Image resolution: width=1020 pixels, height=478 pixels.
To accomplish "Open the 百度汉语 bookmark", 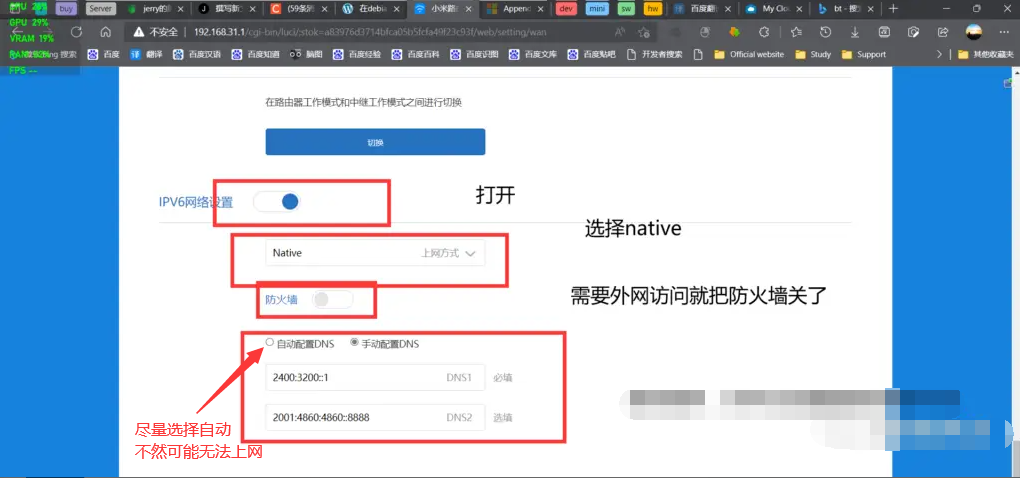I will coord(197,55).
